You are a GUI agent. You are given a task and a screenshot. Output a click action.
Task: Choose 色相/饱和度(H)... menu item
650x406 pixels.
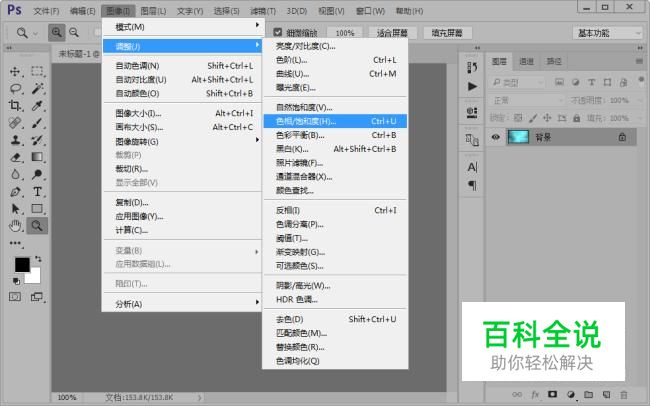coord(335,121)
